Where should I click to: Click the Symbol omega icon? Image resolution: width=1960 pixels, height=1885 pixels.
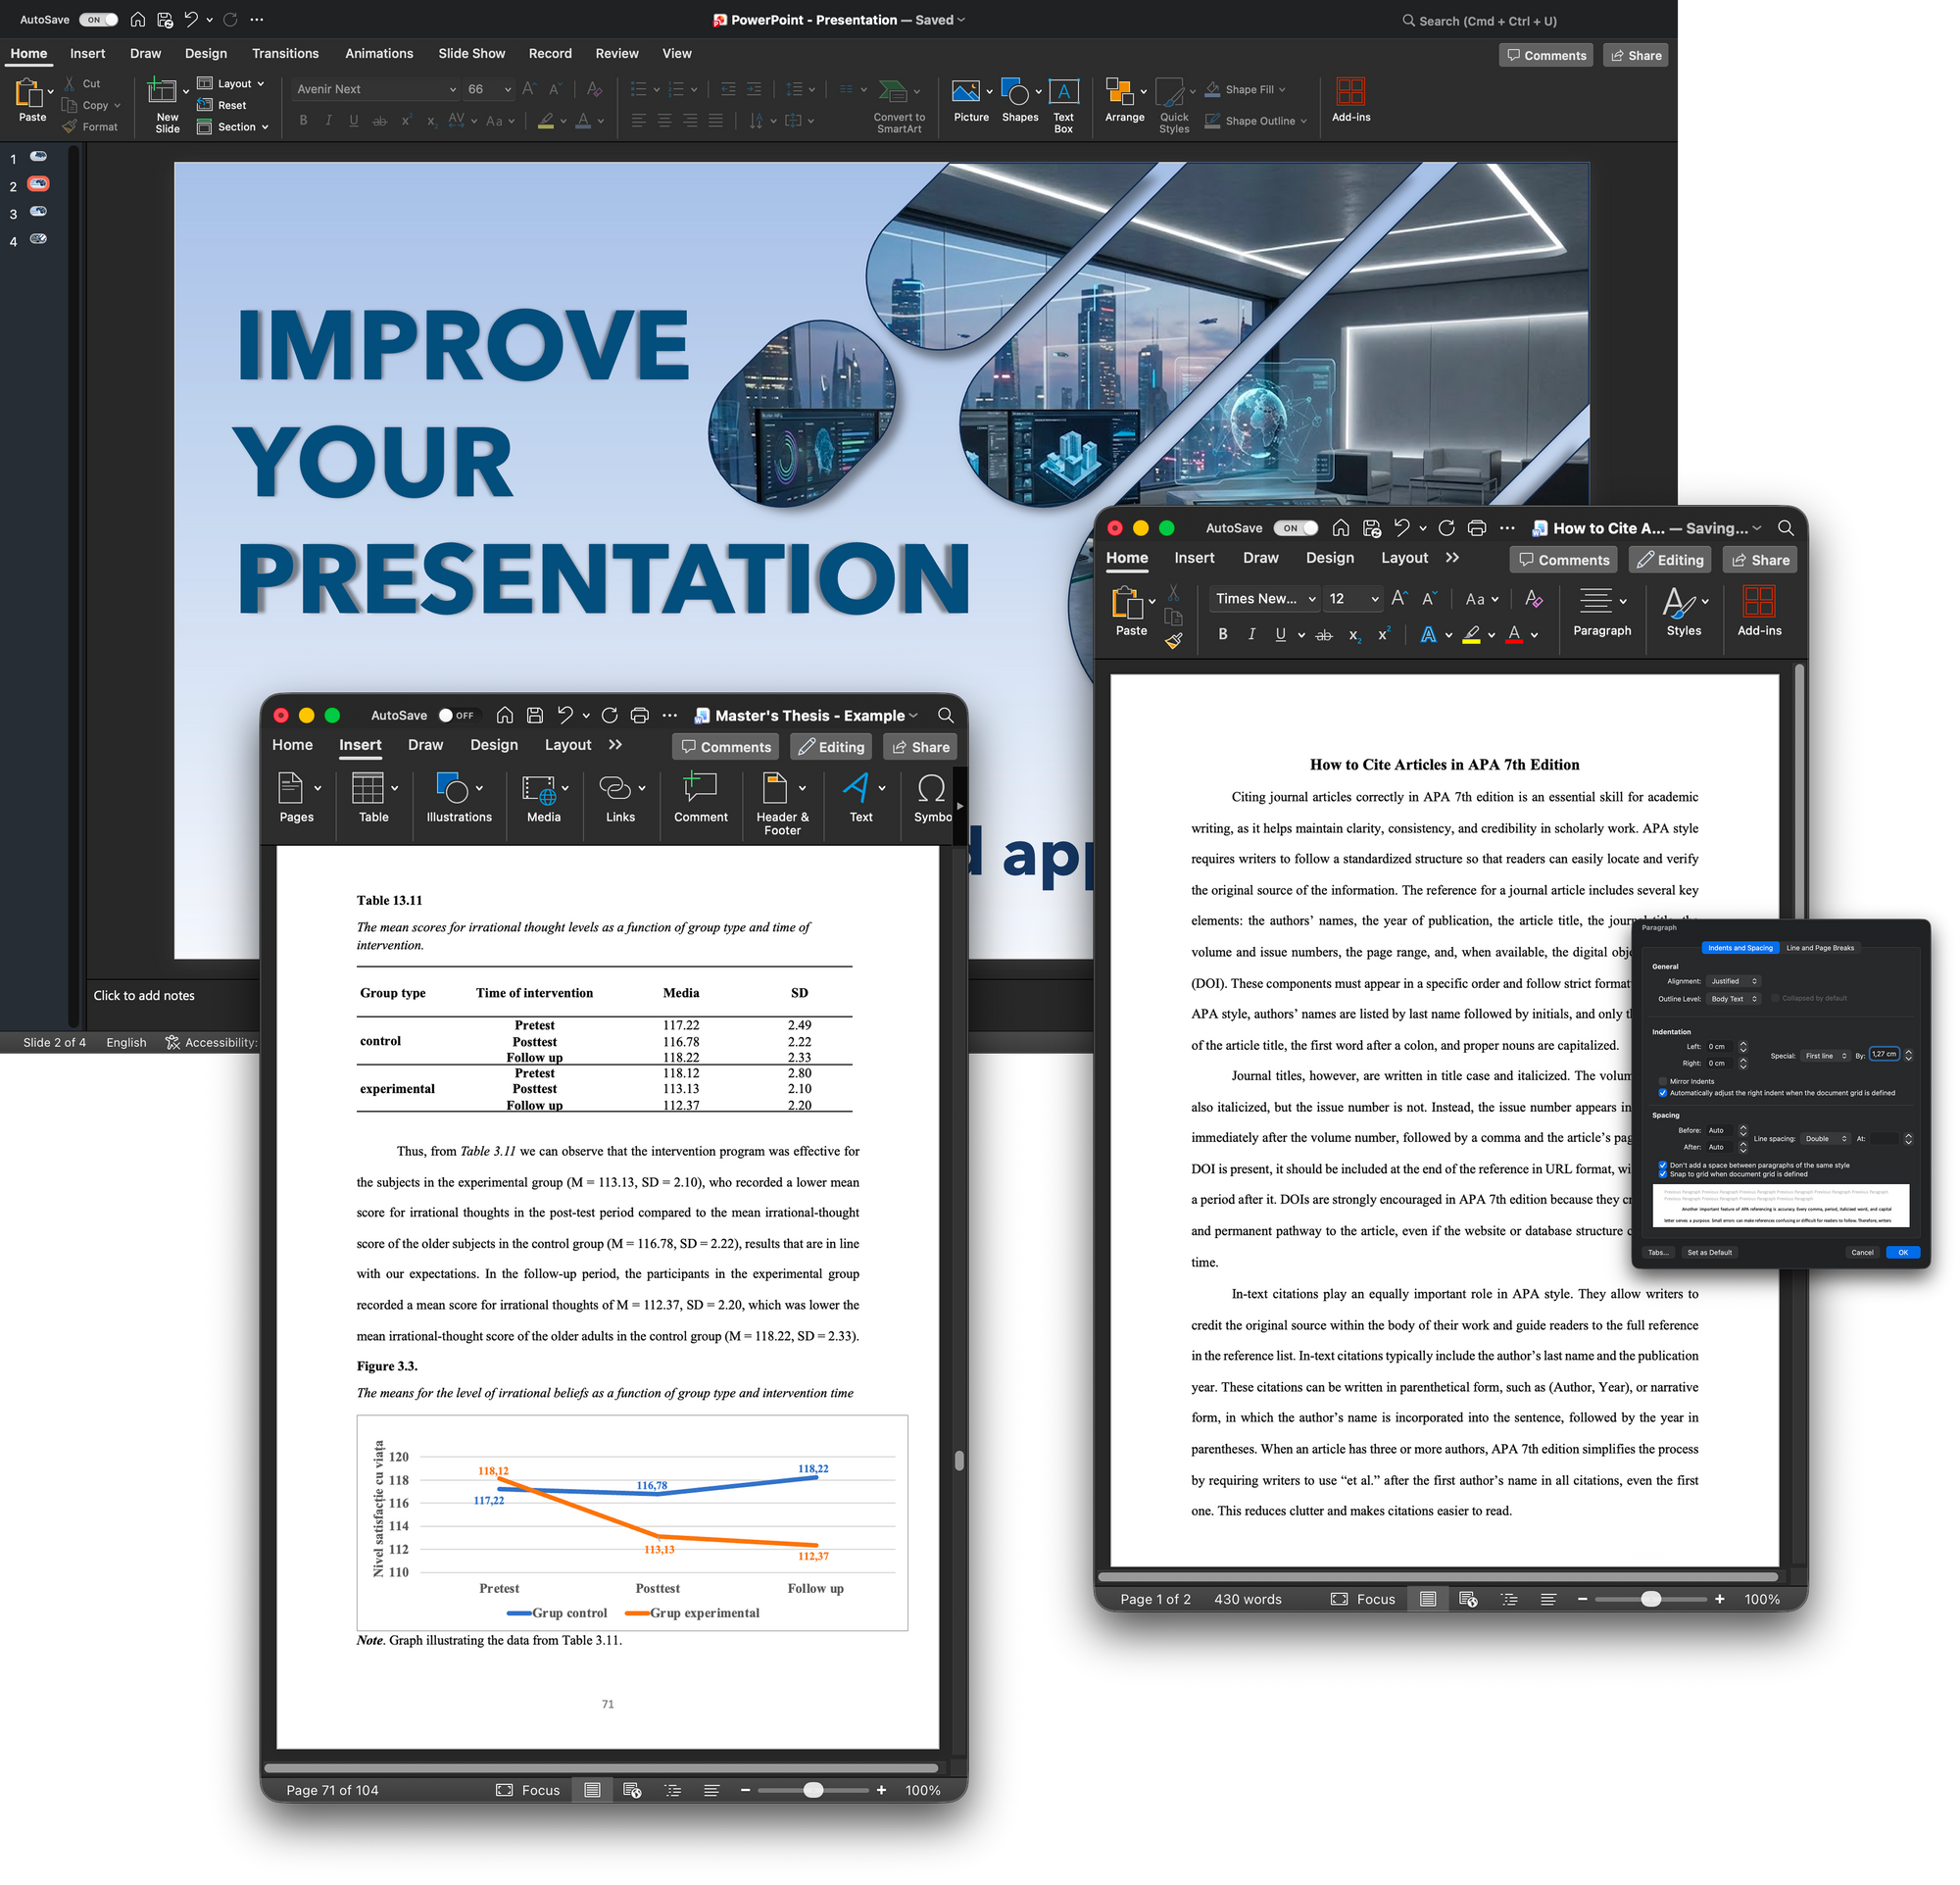(930, 789)
